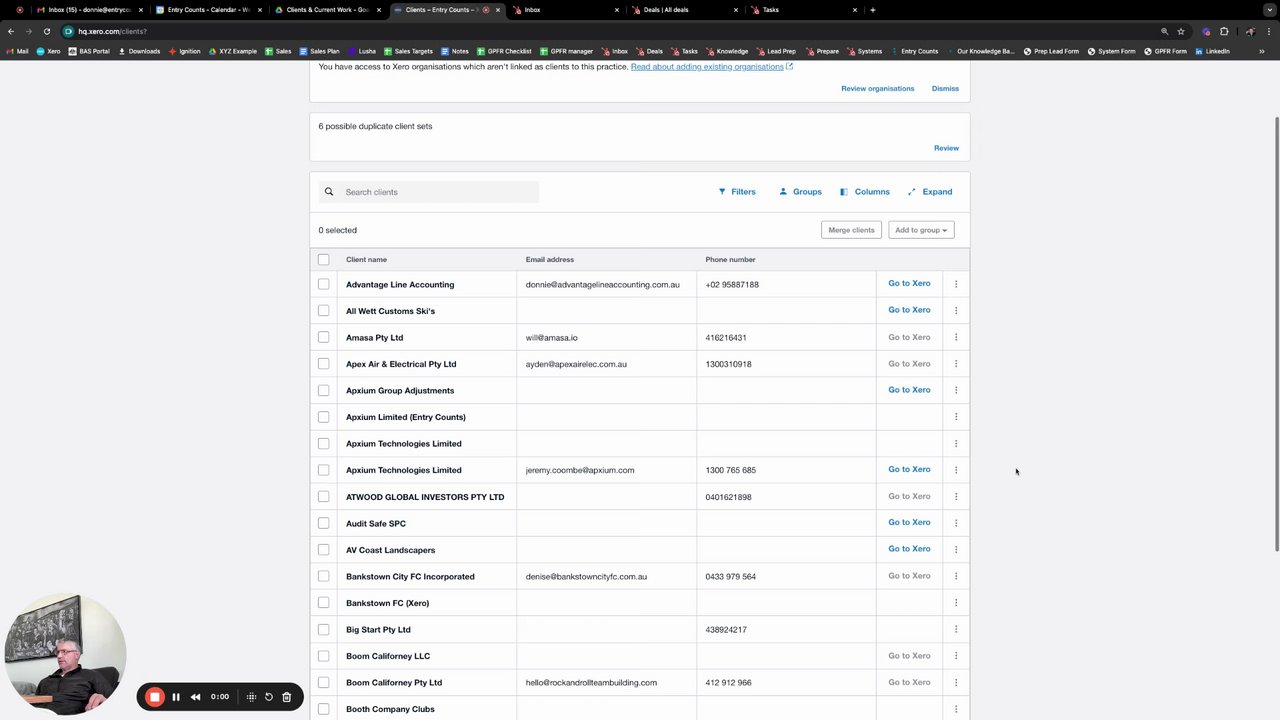
Task: Open options menu for ATWOOD GLOBAL INVESTORS
Action: pyautogui.click(x=956, y=497)
